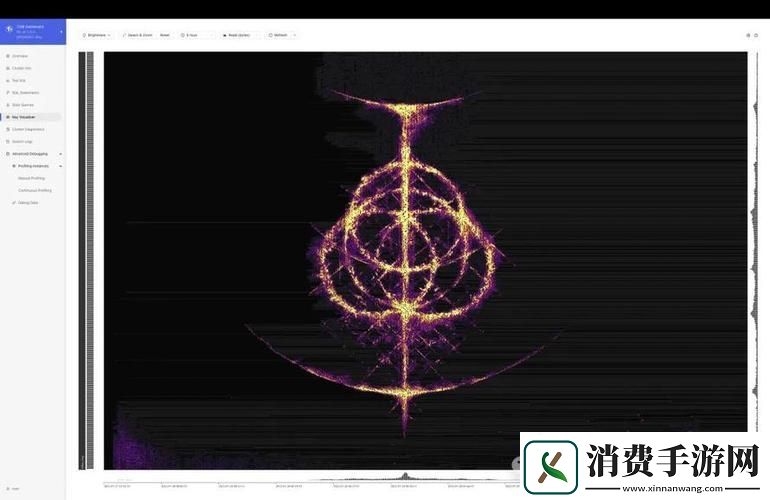
Task: Open the Search Logs icon entry
Action: [x=8, y=141]
